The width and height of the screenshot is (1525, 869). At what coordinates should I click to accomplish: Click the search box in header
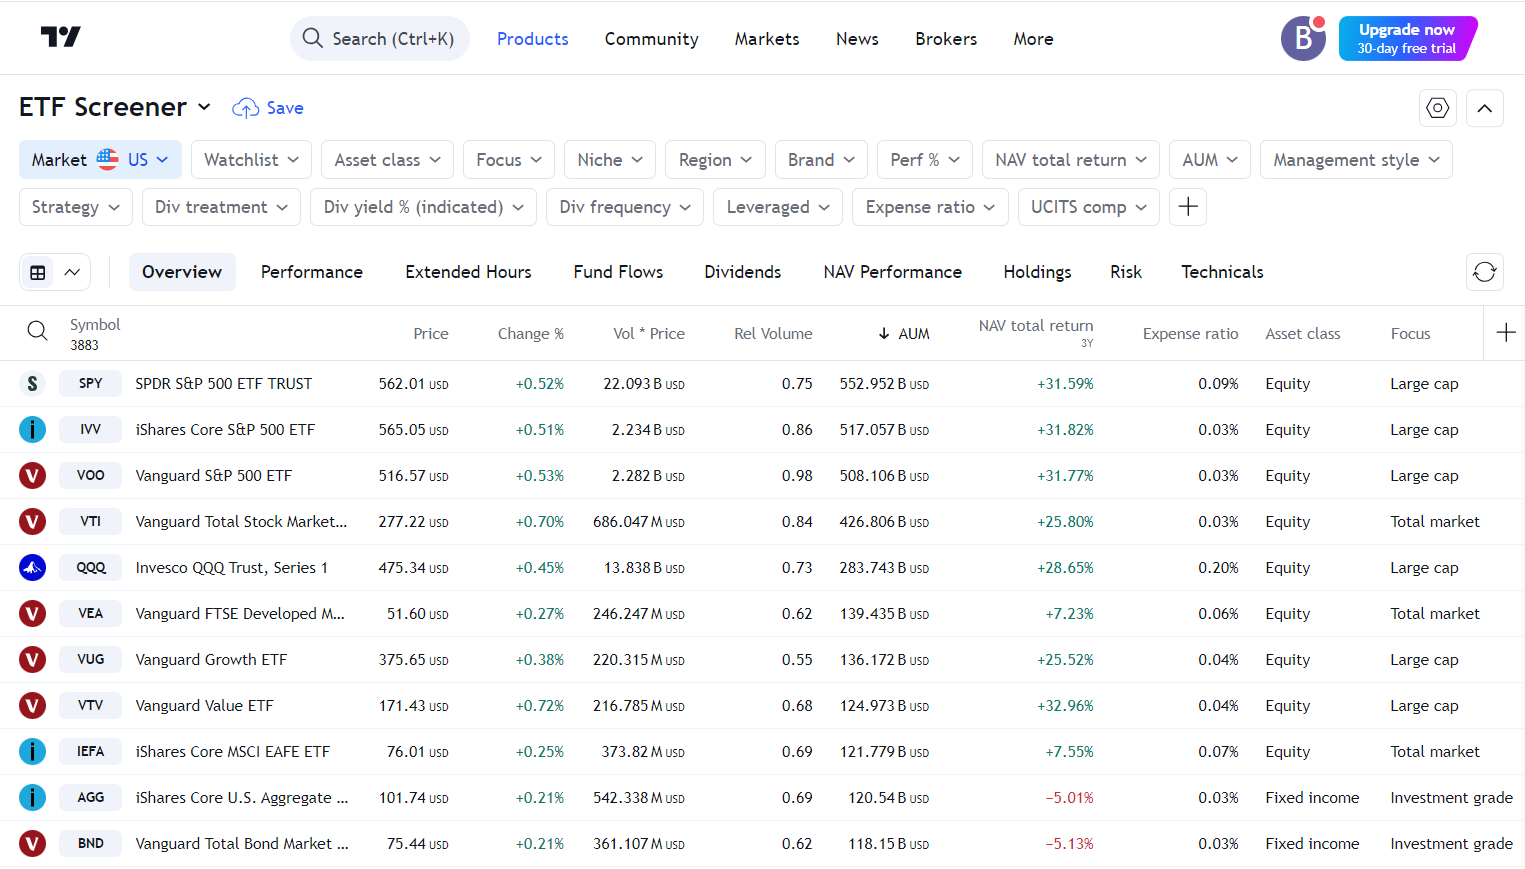pyautogui.click(x=379, y=38)
